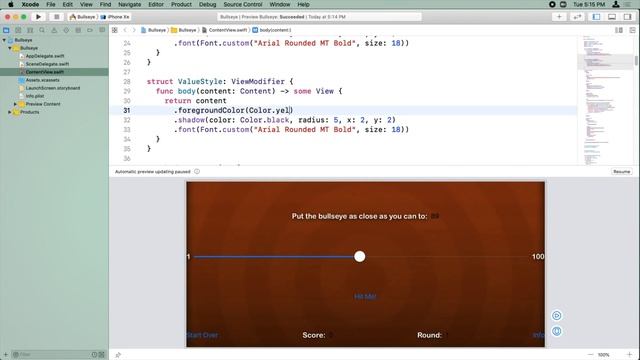Collapse the Bullseye group folder

coord(10,48)
